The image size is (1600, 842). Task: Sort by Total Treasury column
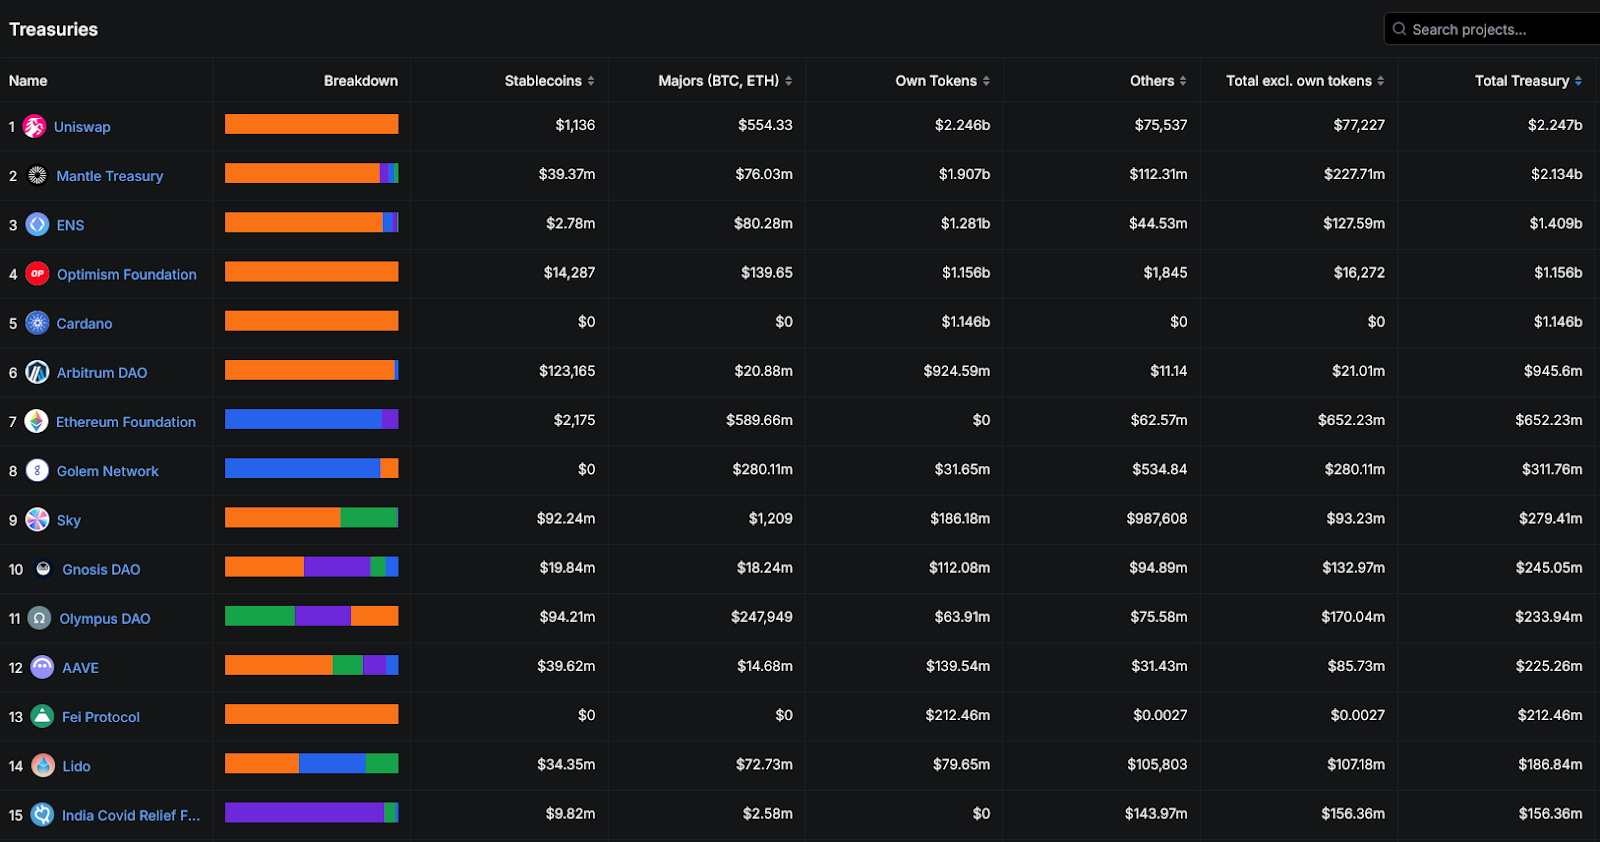point(1528,81)
